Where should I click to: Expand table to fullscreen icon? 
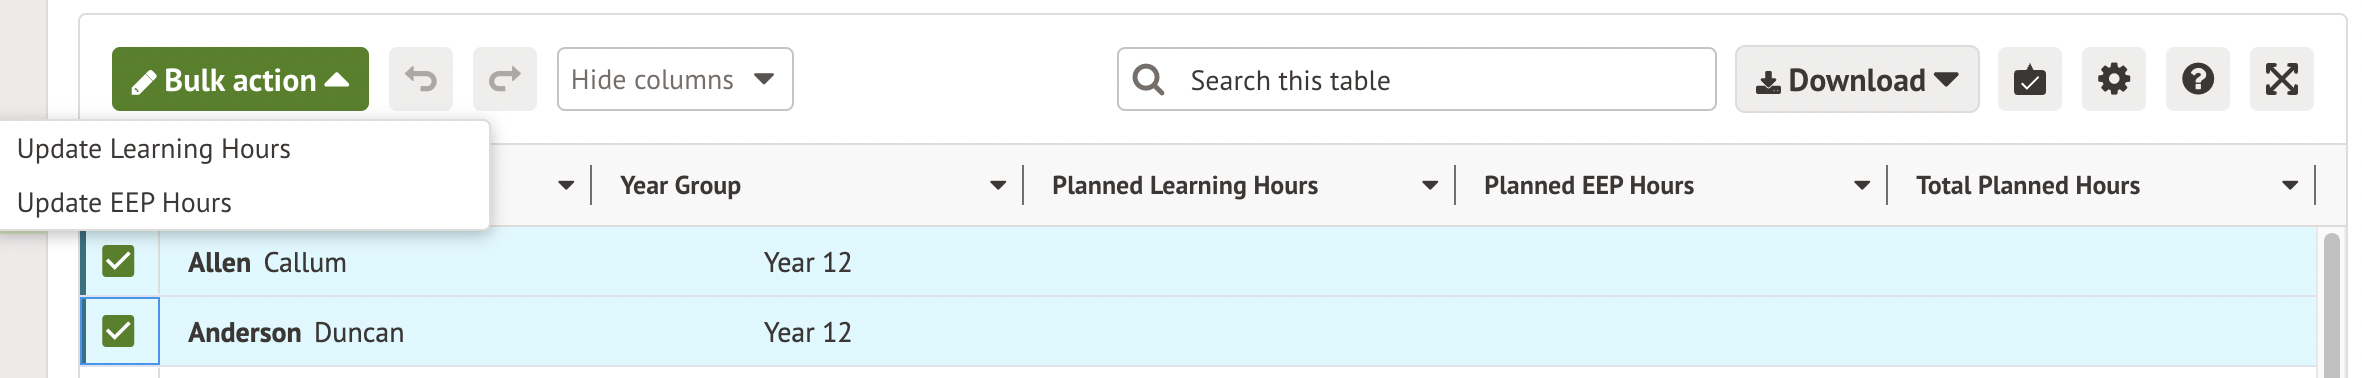pos(2282,79)
